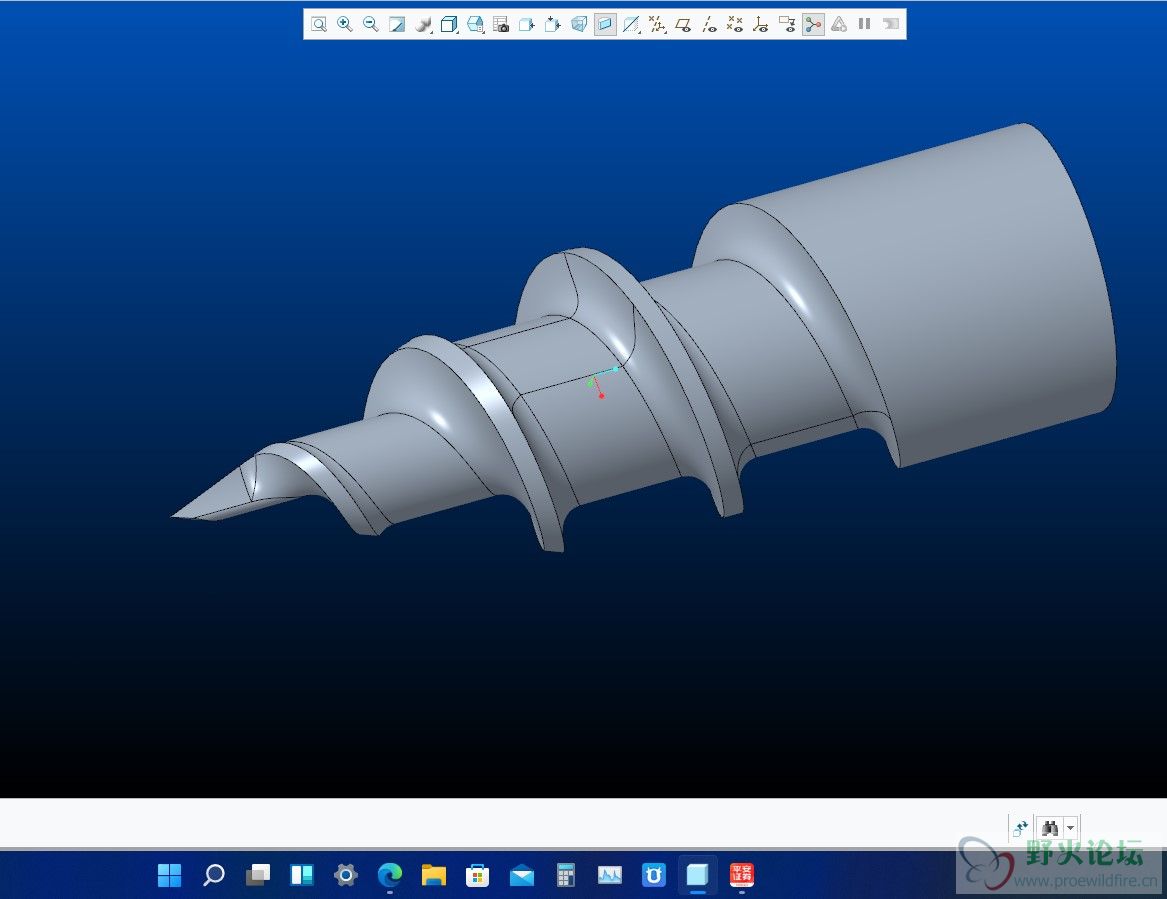1167x899 pixels.
Task: Click the Pause icon in graphics toolbar
Action: (x=864, y=25)
